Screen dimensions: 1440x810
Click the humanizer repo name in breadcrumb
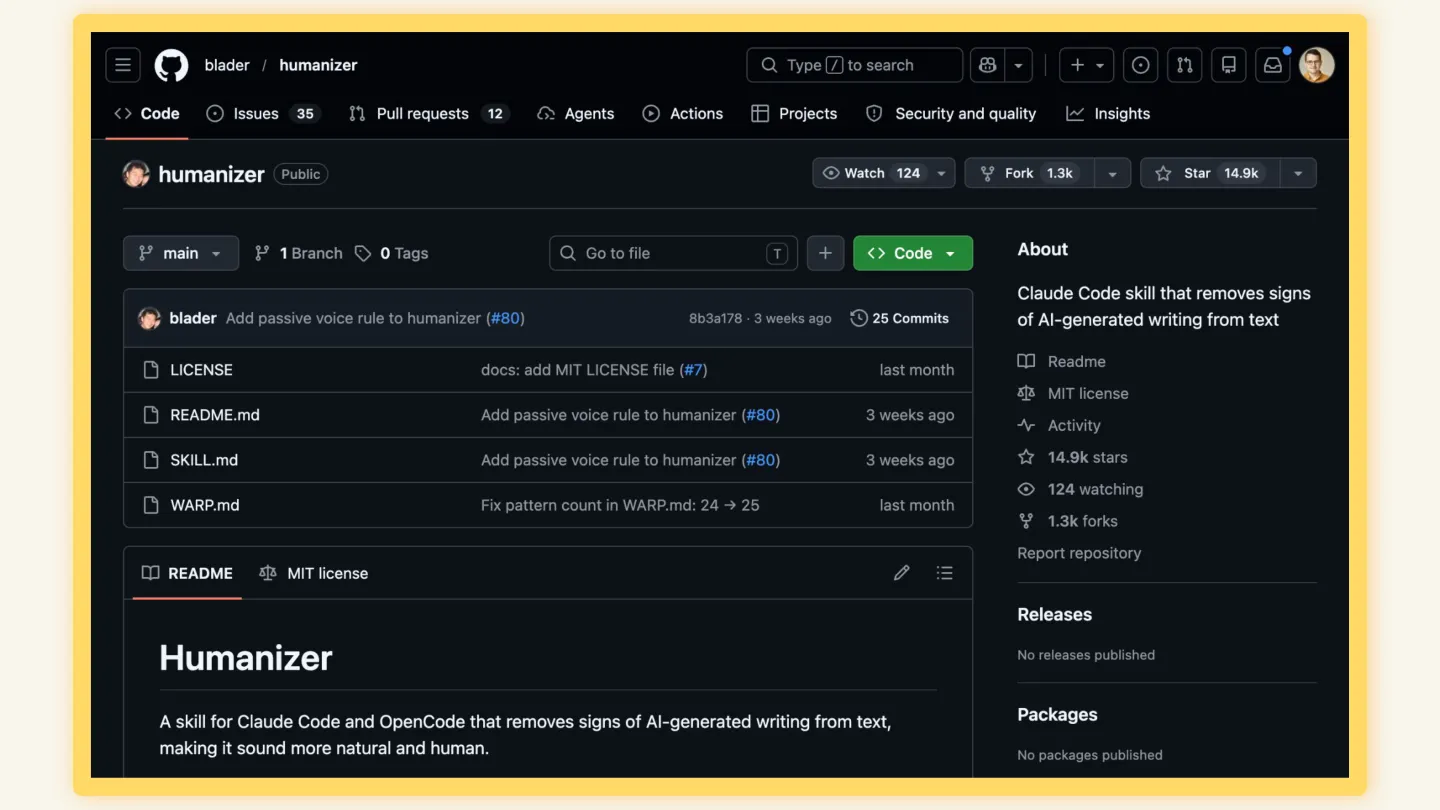(x=318, y=65)
